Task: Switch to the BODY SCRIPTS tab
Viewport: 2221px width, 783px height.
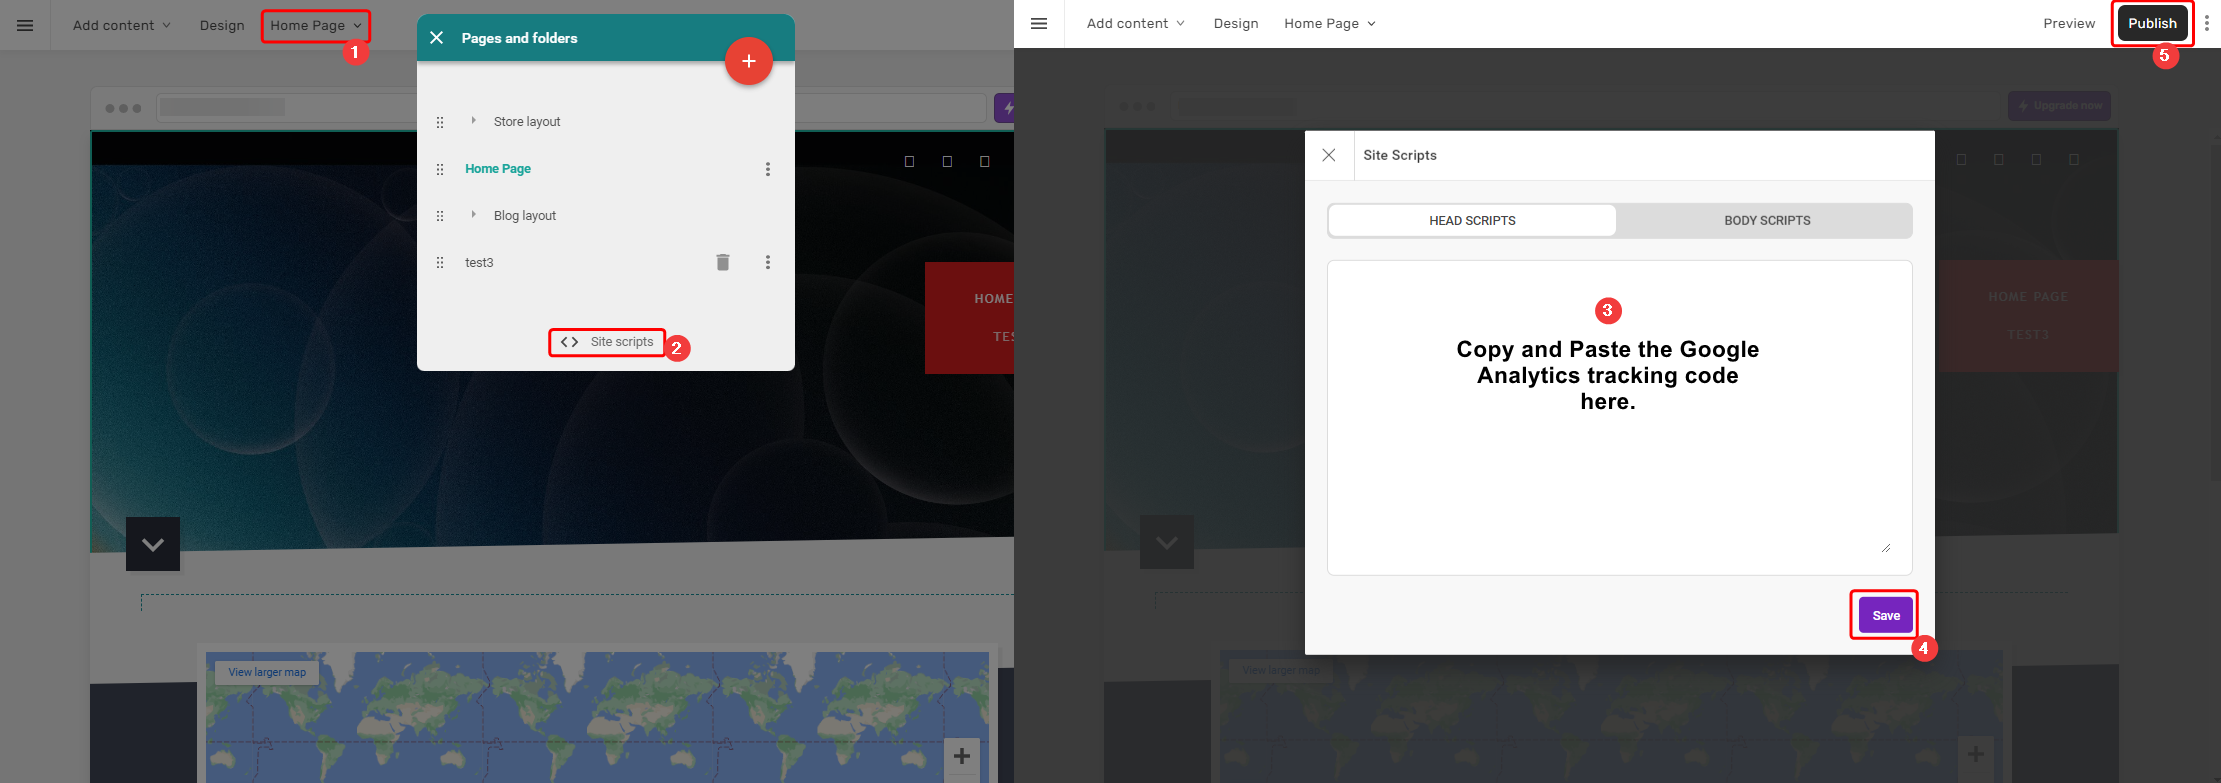Action: point(1766,221)
